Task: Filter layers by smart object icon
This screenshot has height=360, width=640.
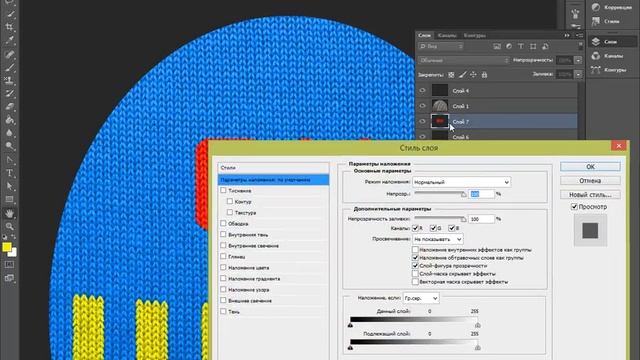Action: point(545,47)
